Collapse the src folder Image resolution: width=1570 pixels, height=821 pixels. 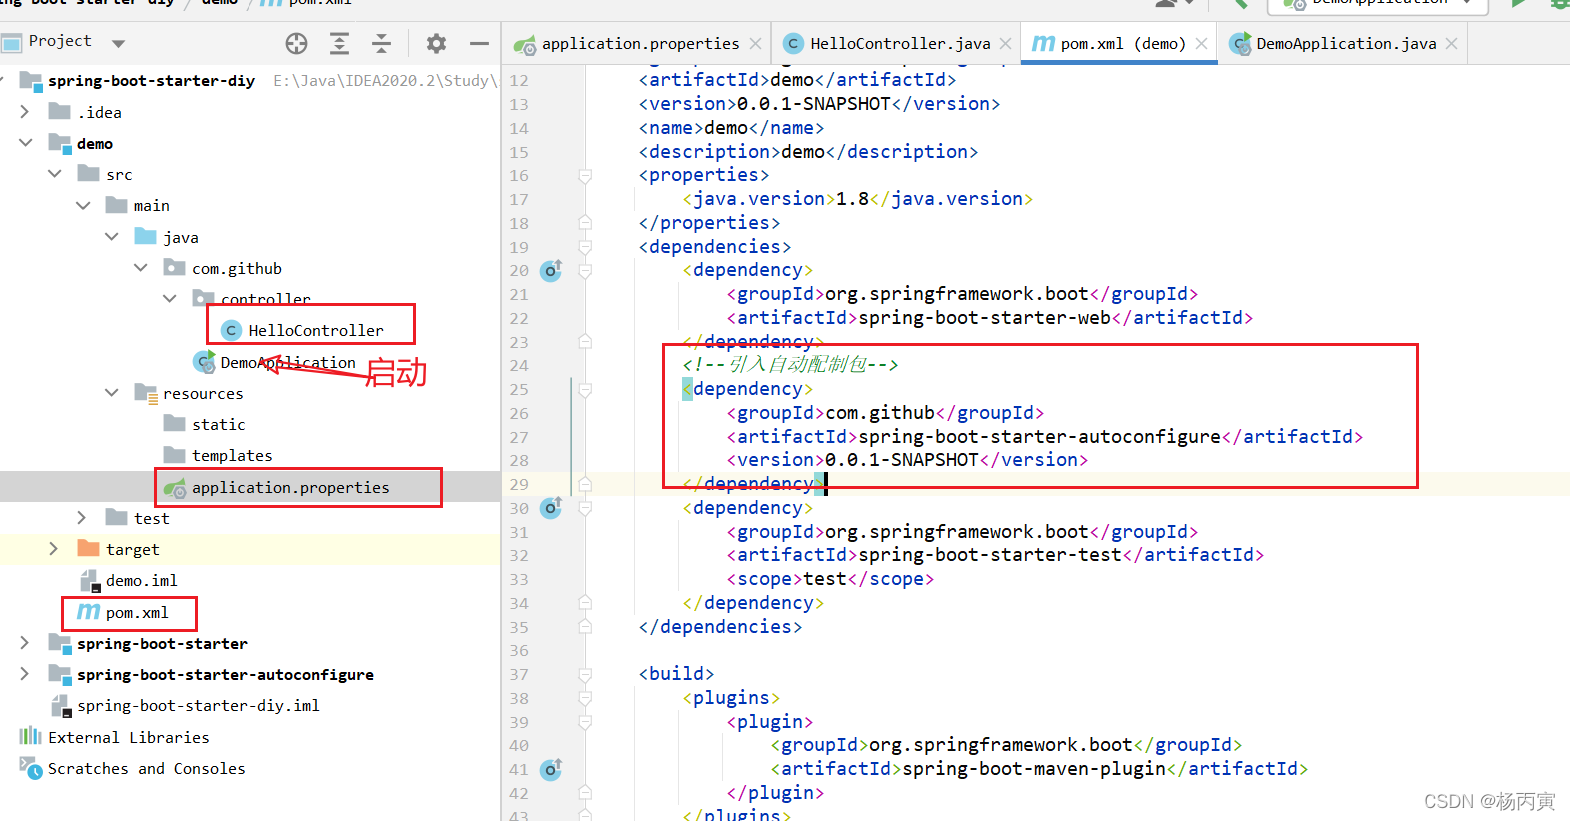click(54, 174)
